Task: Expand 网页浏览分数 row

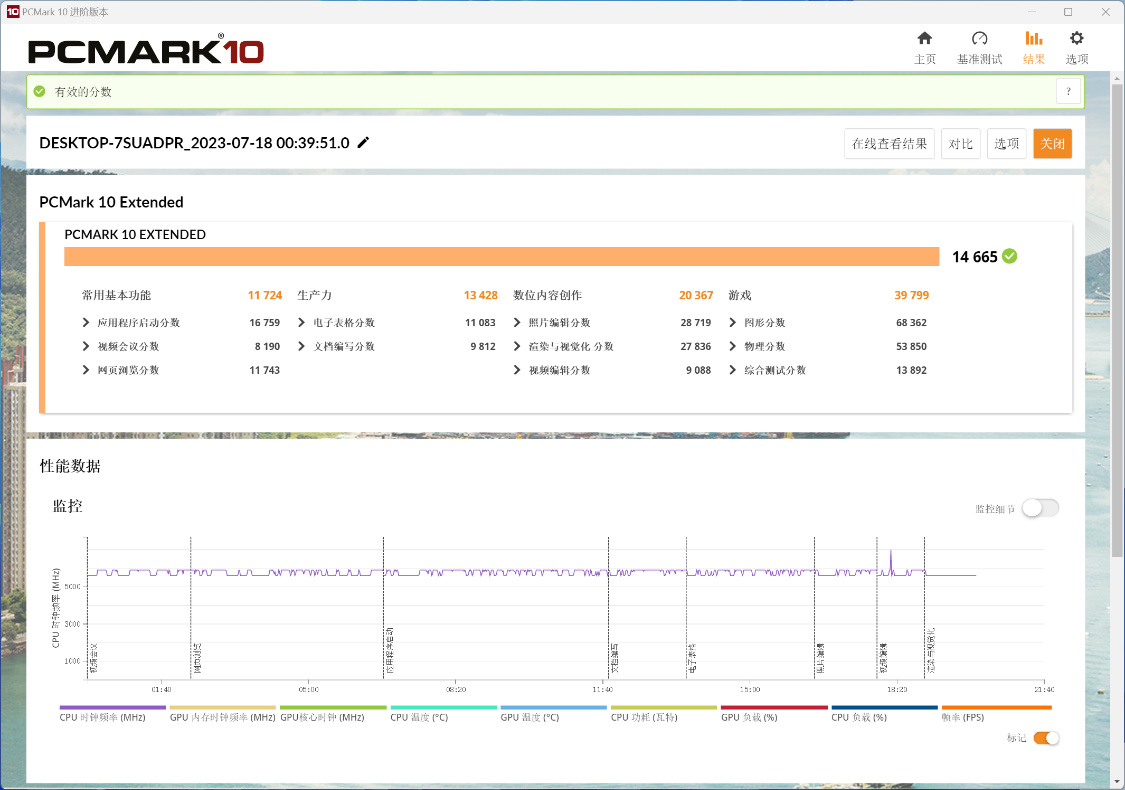Action: [86, 370]
